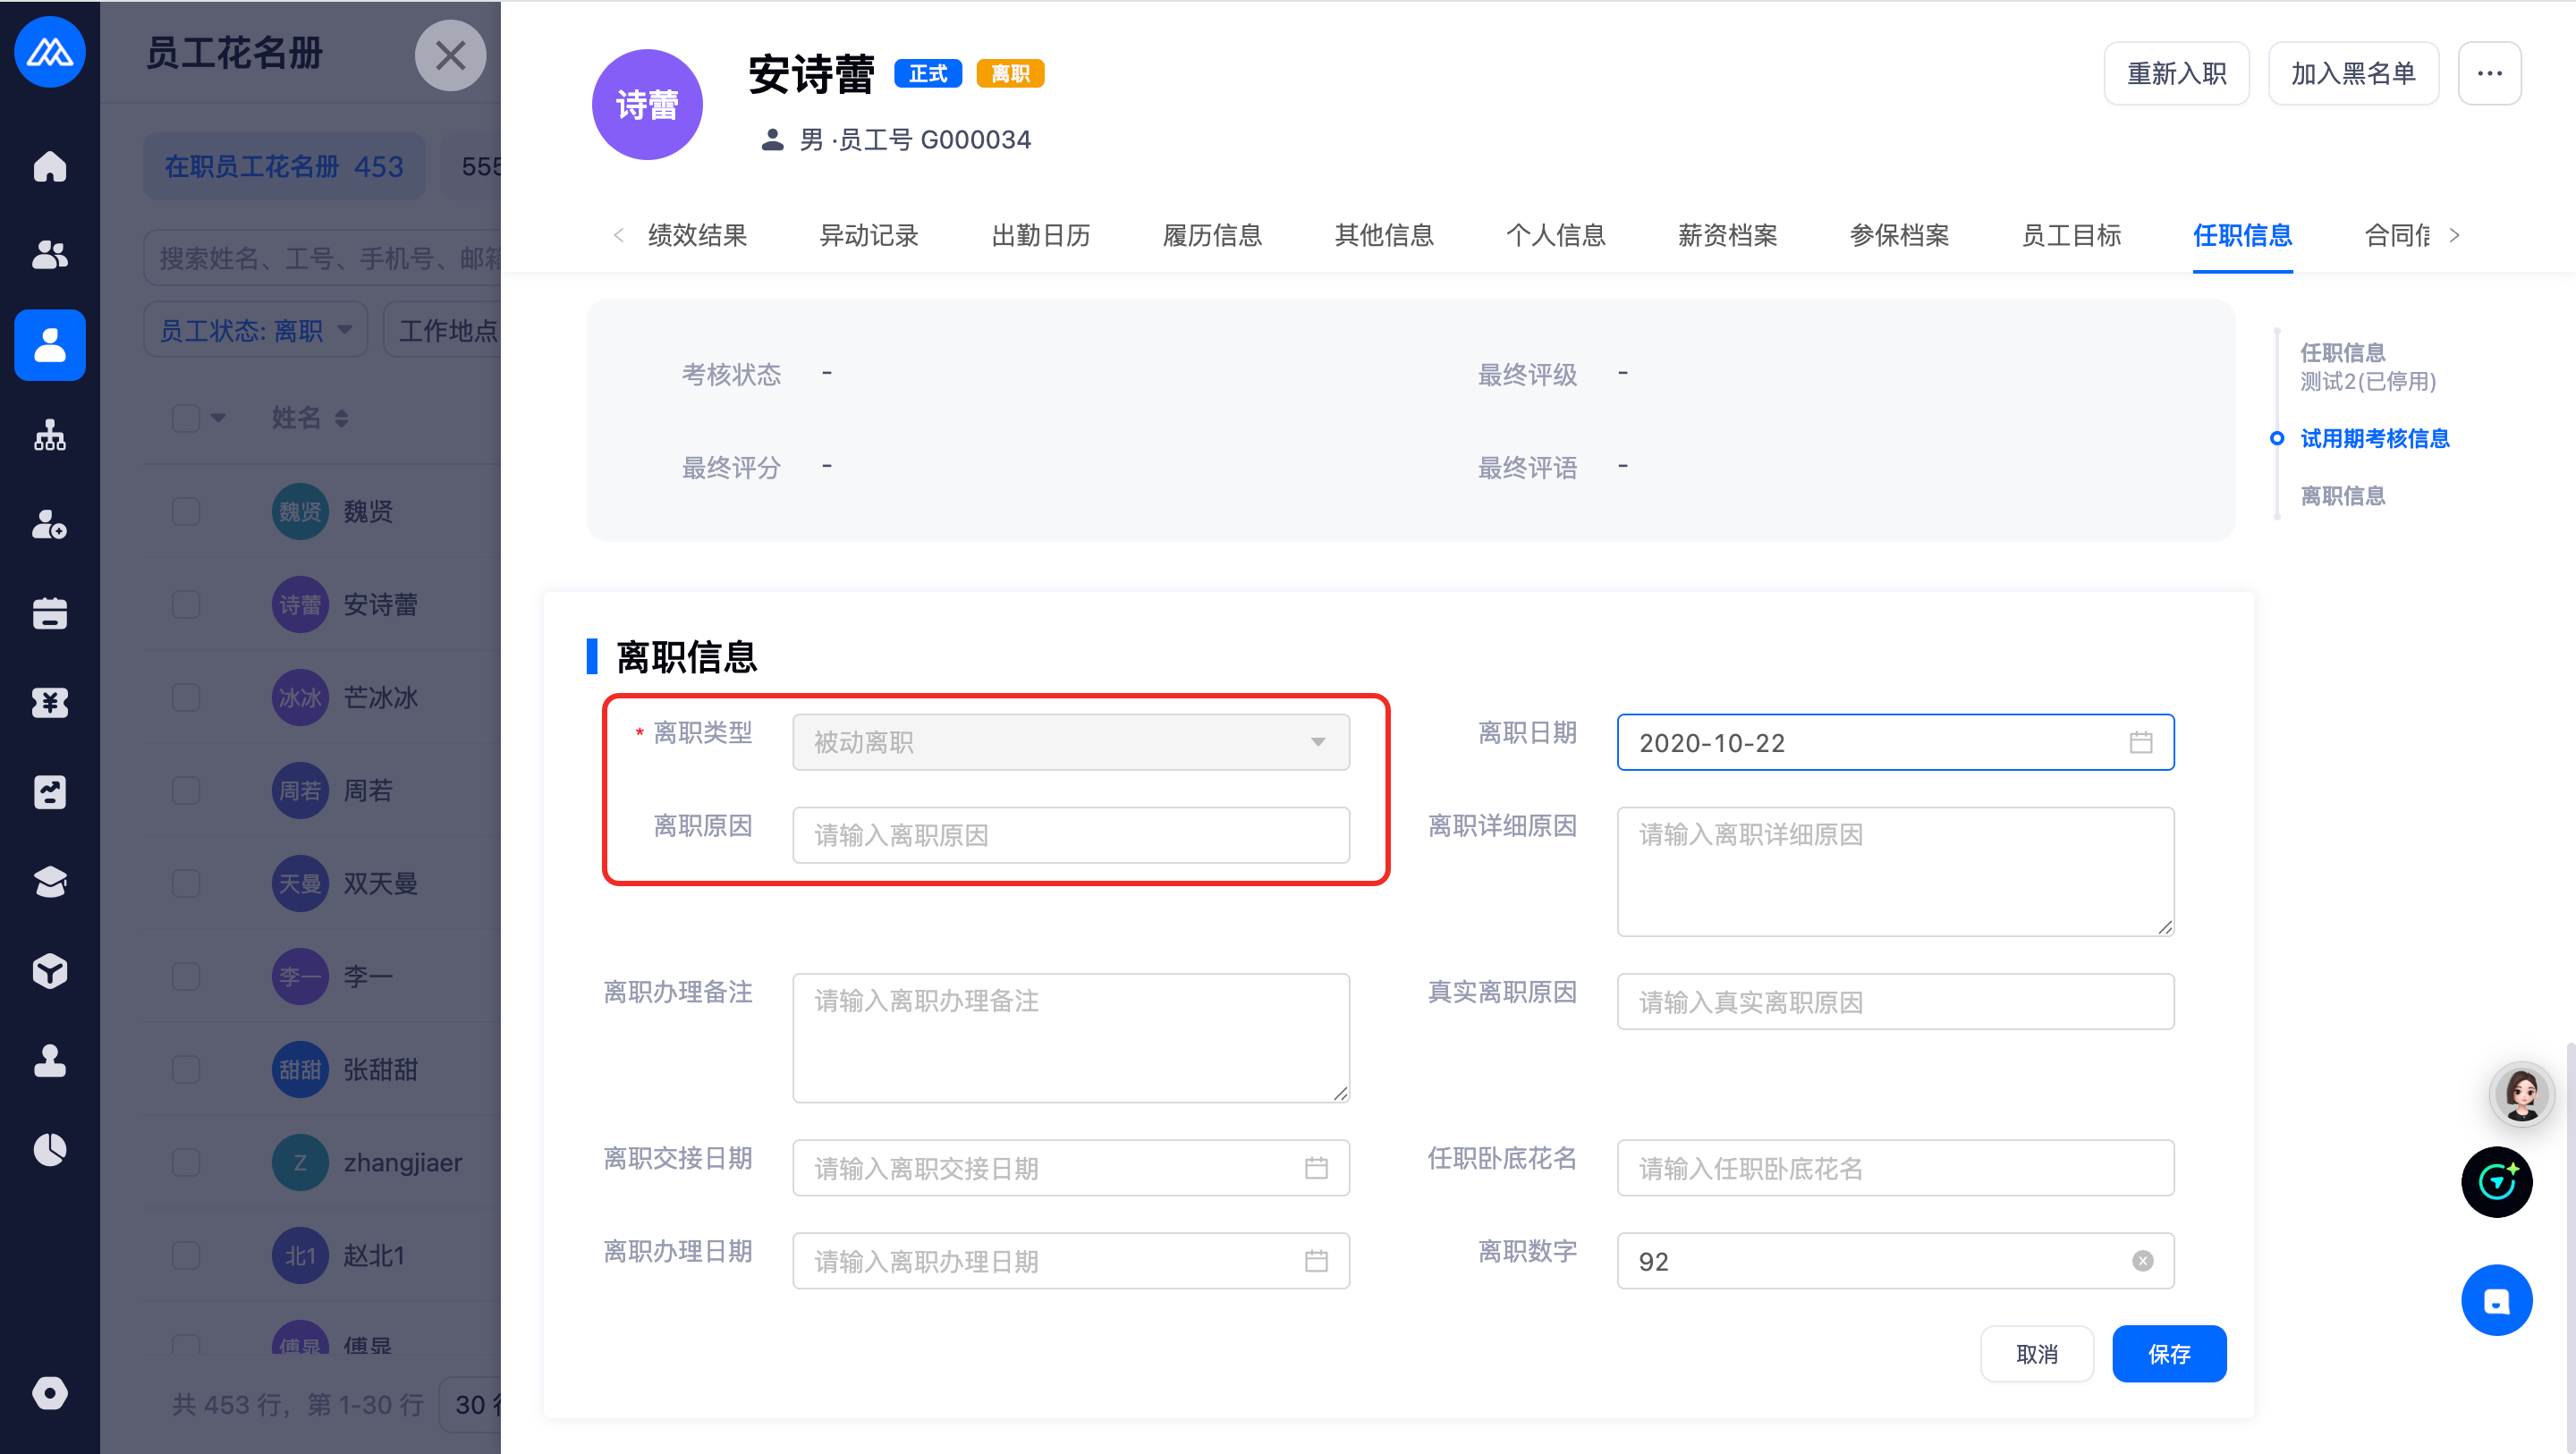Open the three-dots more actions menu
2576x1454 pixels.
pos(2489,73)
